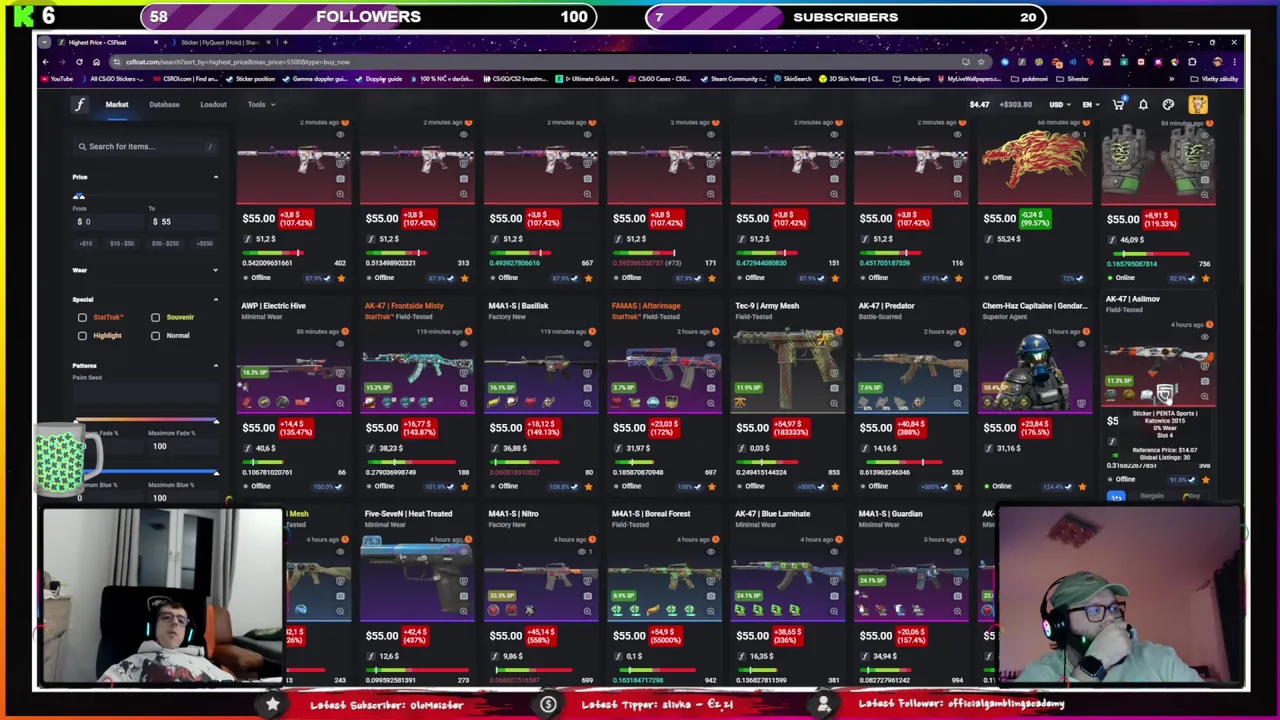The width and height of the screenshot is (1280, 720).
Task: Click the browser back arrow
Action: (x=45, y=62)
